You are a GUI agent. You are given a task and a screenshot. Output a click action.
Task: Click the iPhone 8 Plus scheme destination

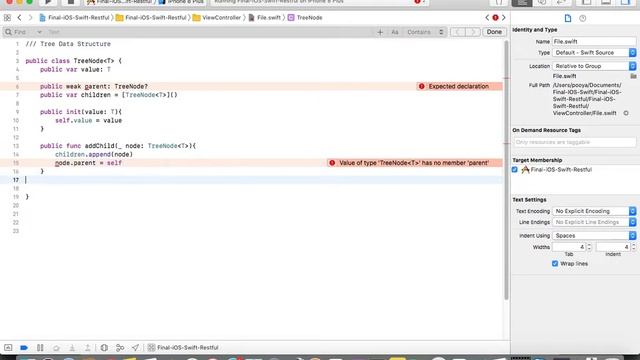point(181,2)
